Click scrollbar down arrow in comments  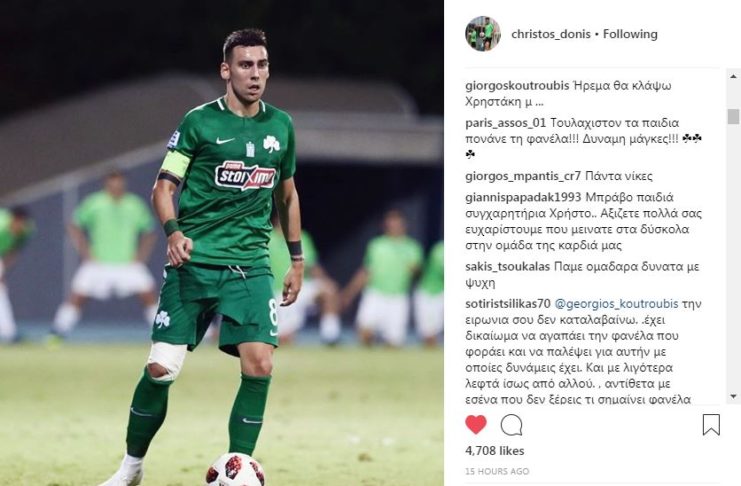point(733,396)
